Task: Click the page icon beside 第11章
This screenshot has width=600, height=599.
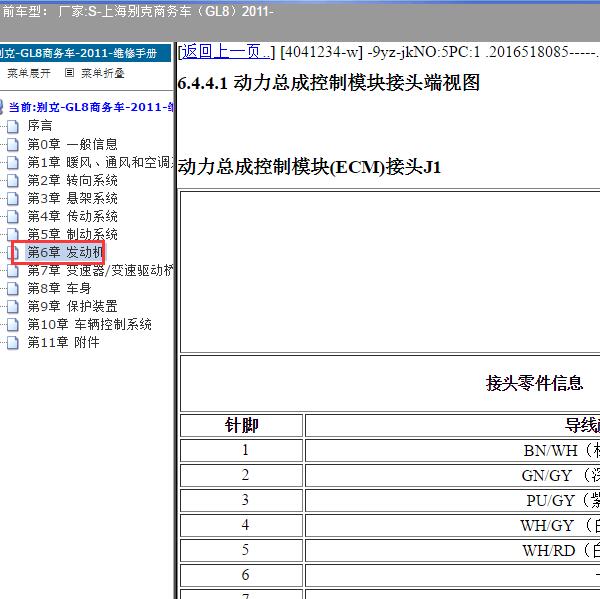Action: click(x=13, y=343)
